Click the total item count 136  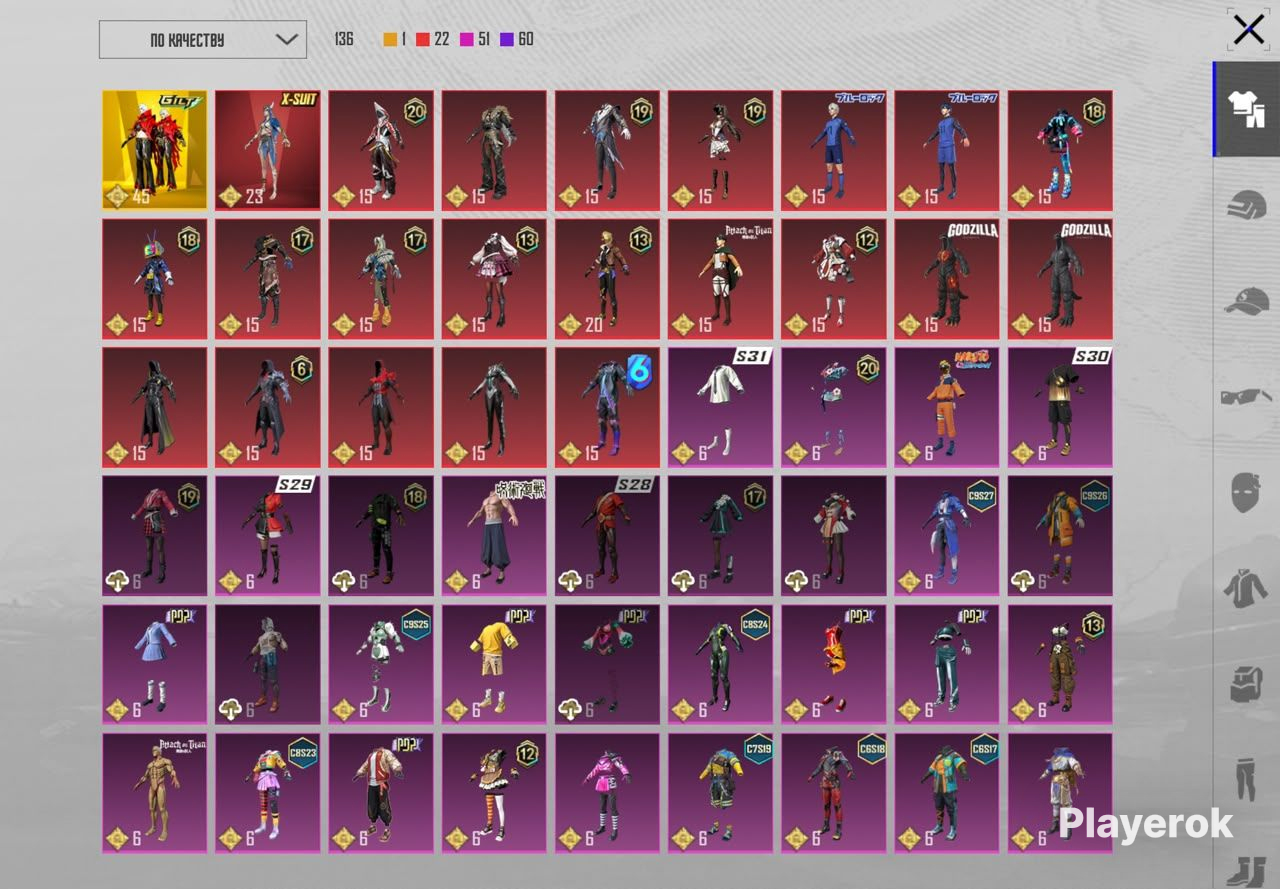click(x=344, y=39)
